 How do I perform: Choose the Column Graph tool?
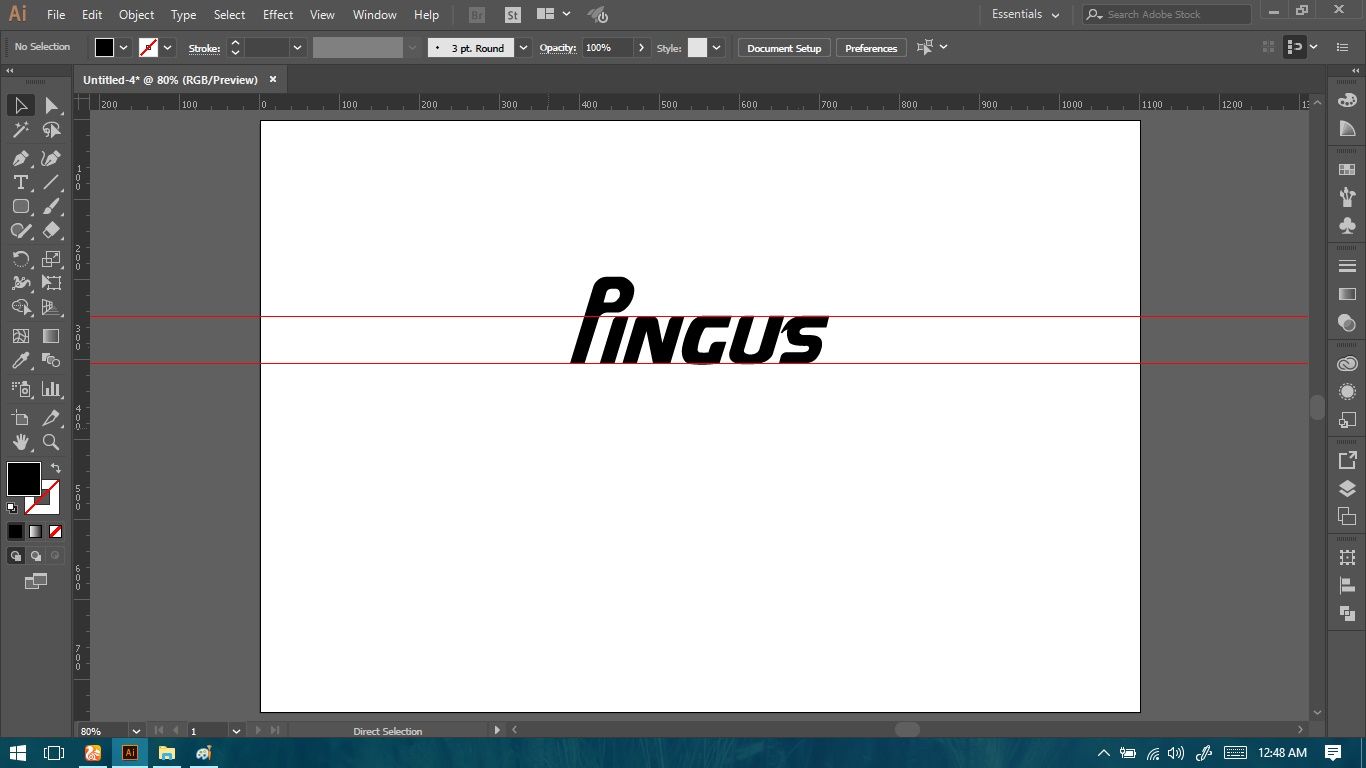coord(51,389)
